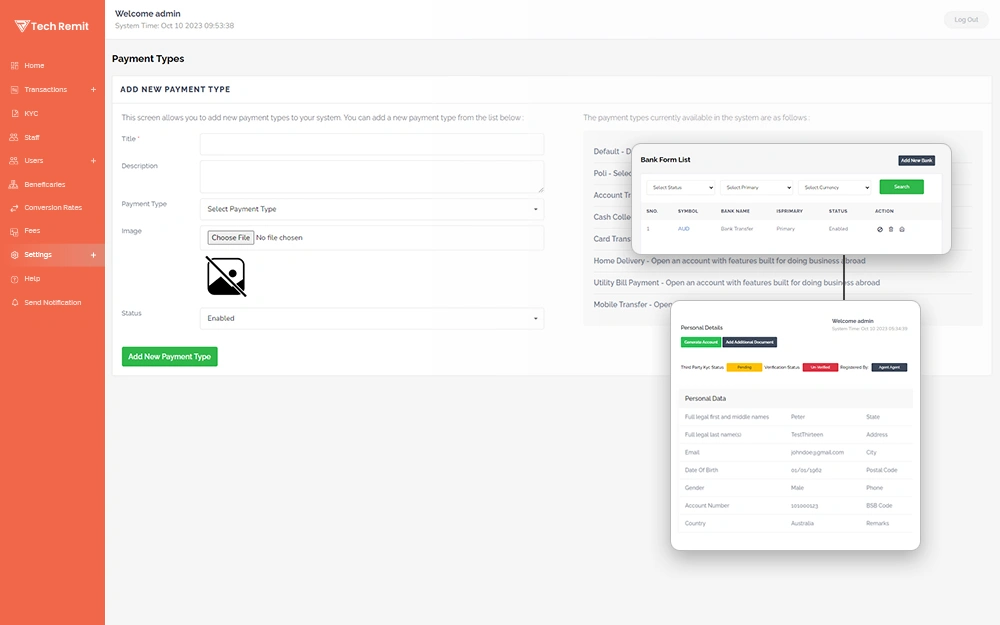This screenshot has height=625, width=1000.
Task: Open the Status Enabled dropdown
Action: (x=372, y=319)
